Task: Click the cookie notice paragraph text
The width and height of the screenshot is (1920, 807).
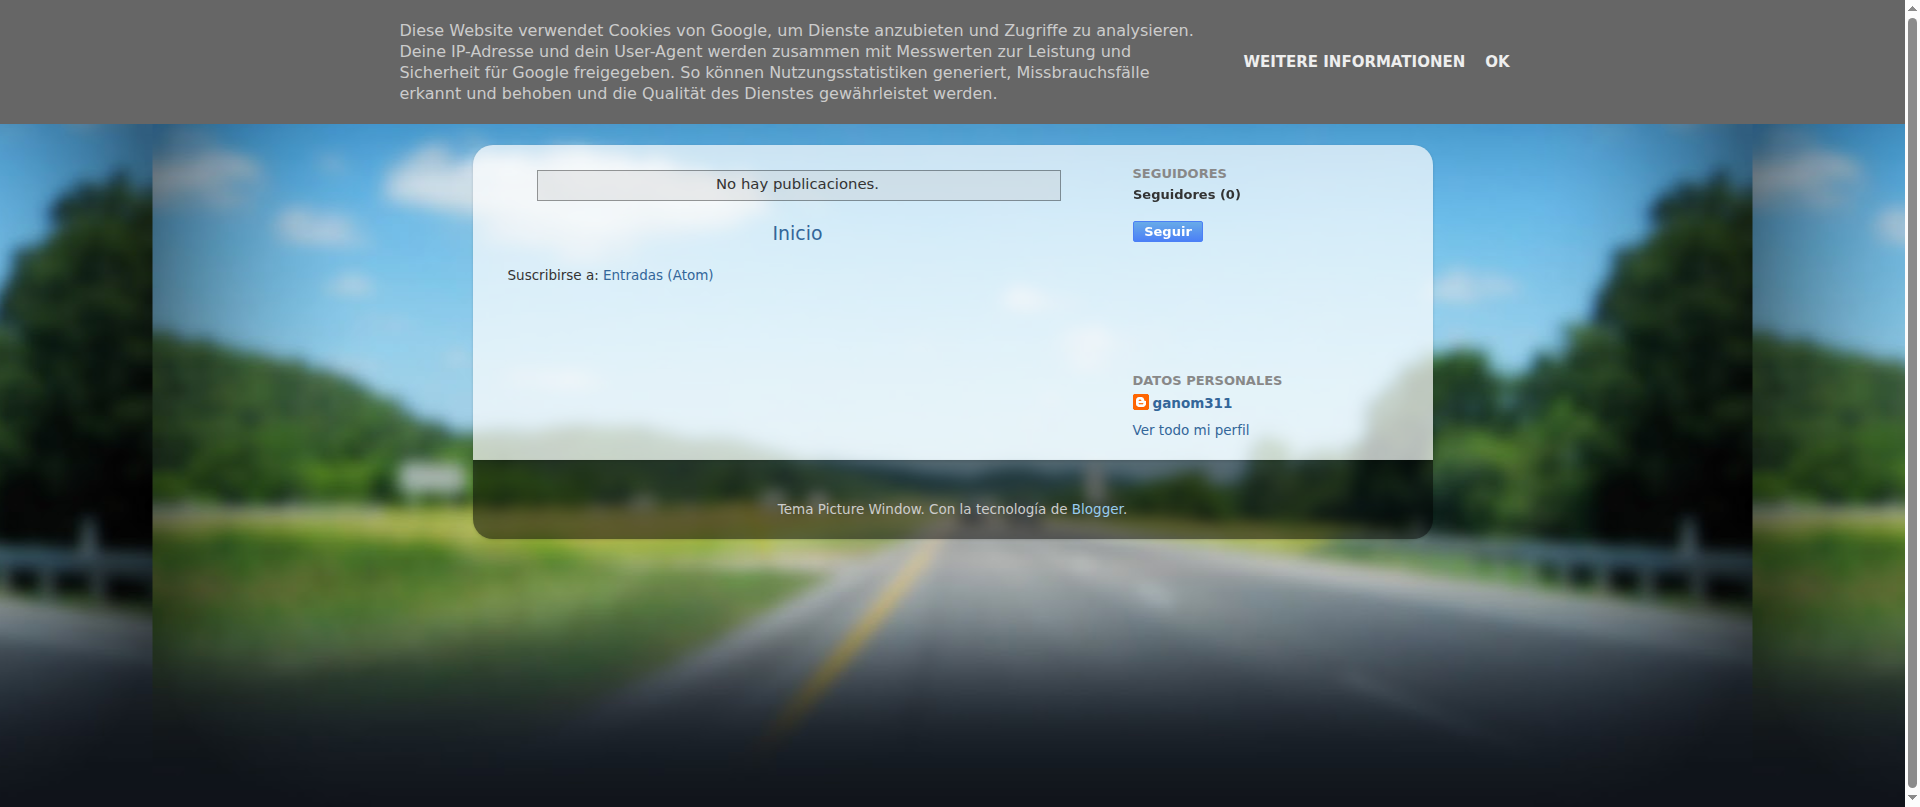Action: pyautogui.click(x=796, y=62)
